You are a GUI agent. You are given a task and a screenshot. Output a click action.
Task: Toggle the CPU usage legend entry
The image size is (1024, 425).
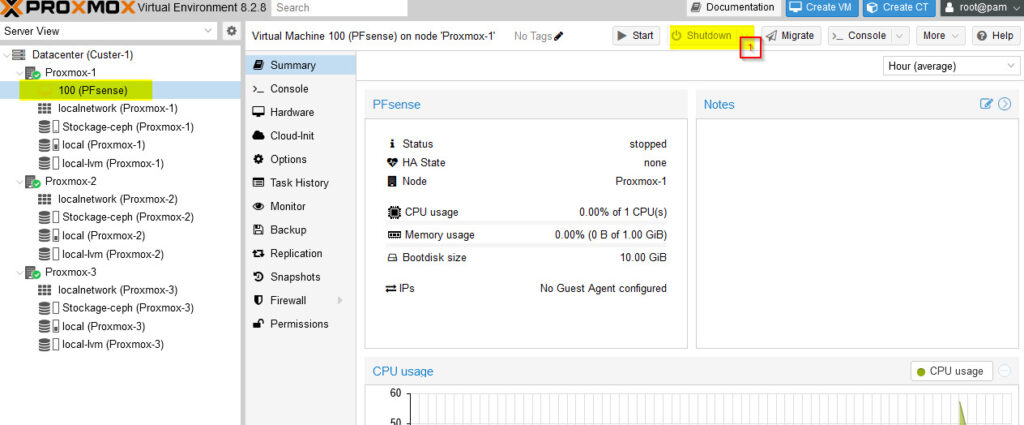pyautogui.click(x=952, y=371)
